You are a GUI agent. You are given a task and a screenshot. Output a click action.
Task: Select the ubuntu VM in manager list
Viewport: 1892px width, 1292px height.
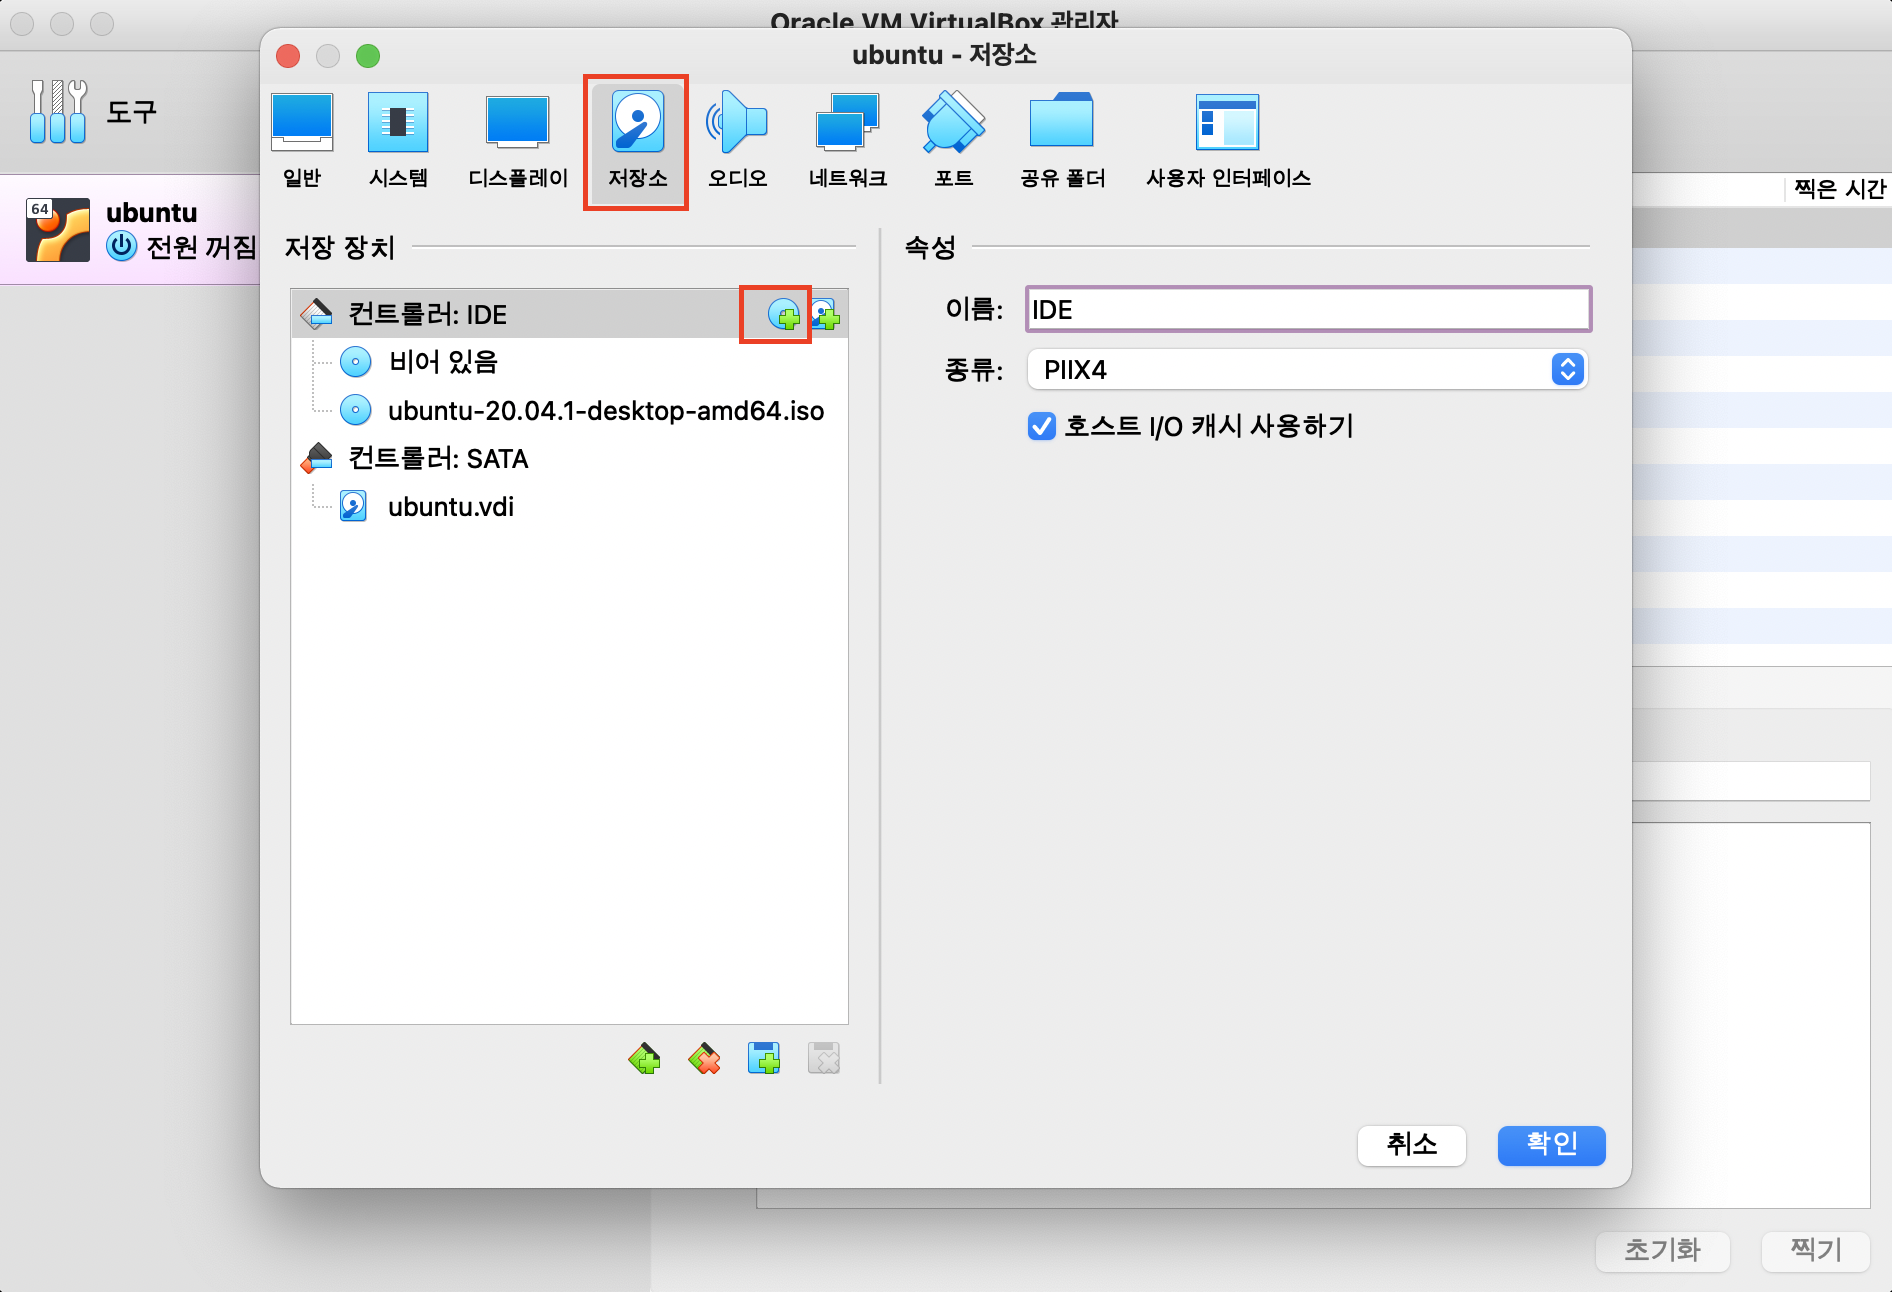[130, 230]
